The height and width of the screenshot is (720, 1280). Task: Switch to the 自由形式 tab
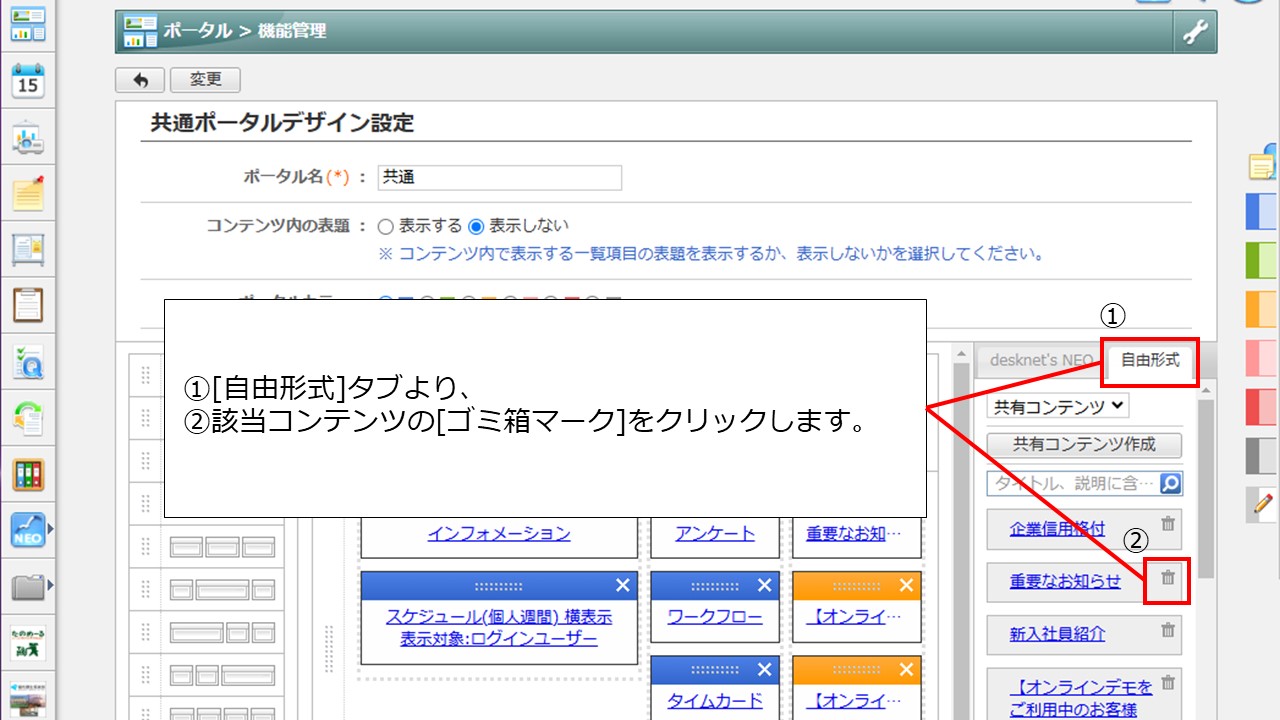pyautogui.click(x=1150, y=360)
